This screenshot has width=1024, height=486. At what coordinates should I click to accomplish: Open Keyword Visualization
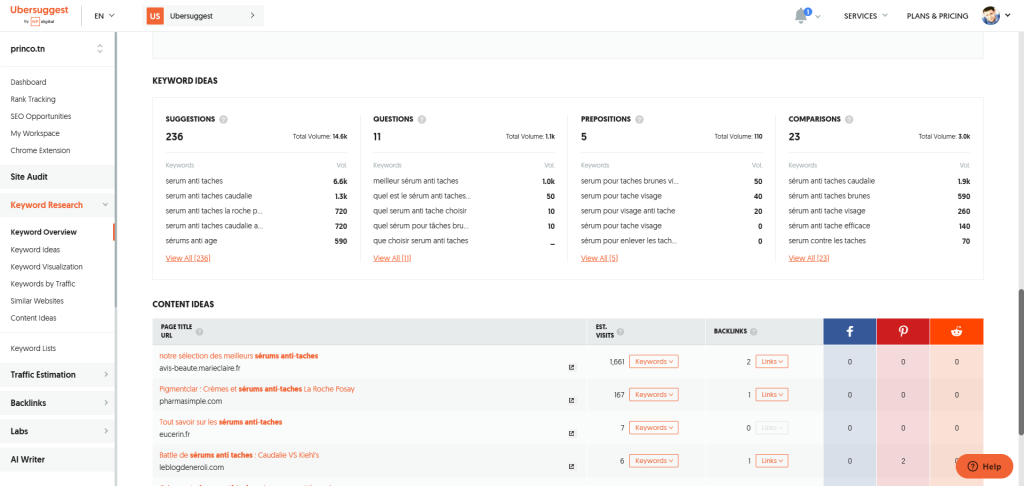(46, 267)
